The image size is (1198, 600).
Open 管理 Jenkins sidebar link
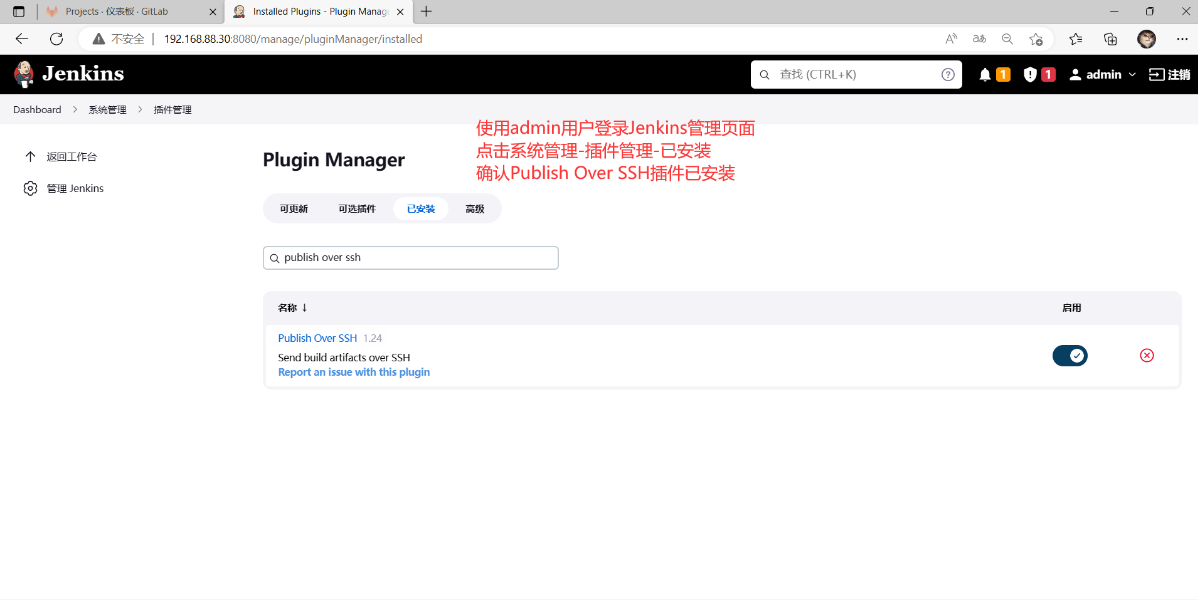(x=75, y=188)
